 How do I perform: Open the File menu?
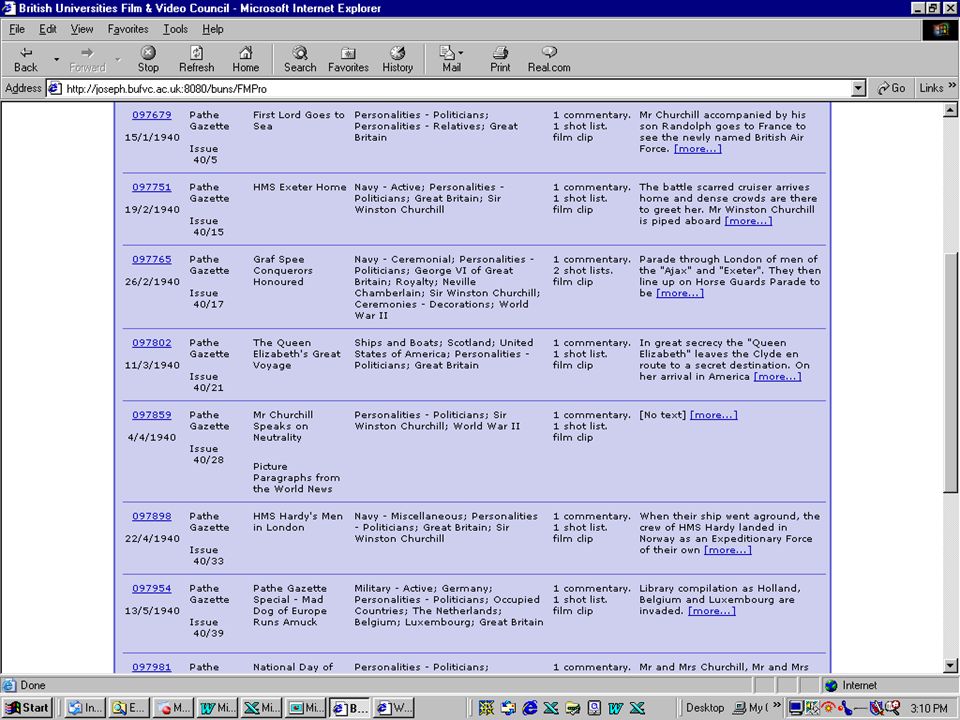point(17,29)
